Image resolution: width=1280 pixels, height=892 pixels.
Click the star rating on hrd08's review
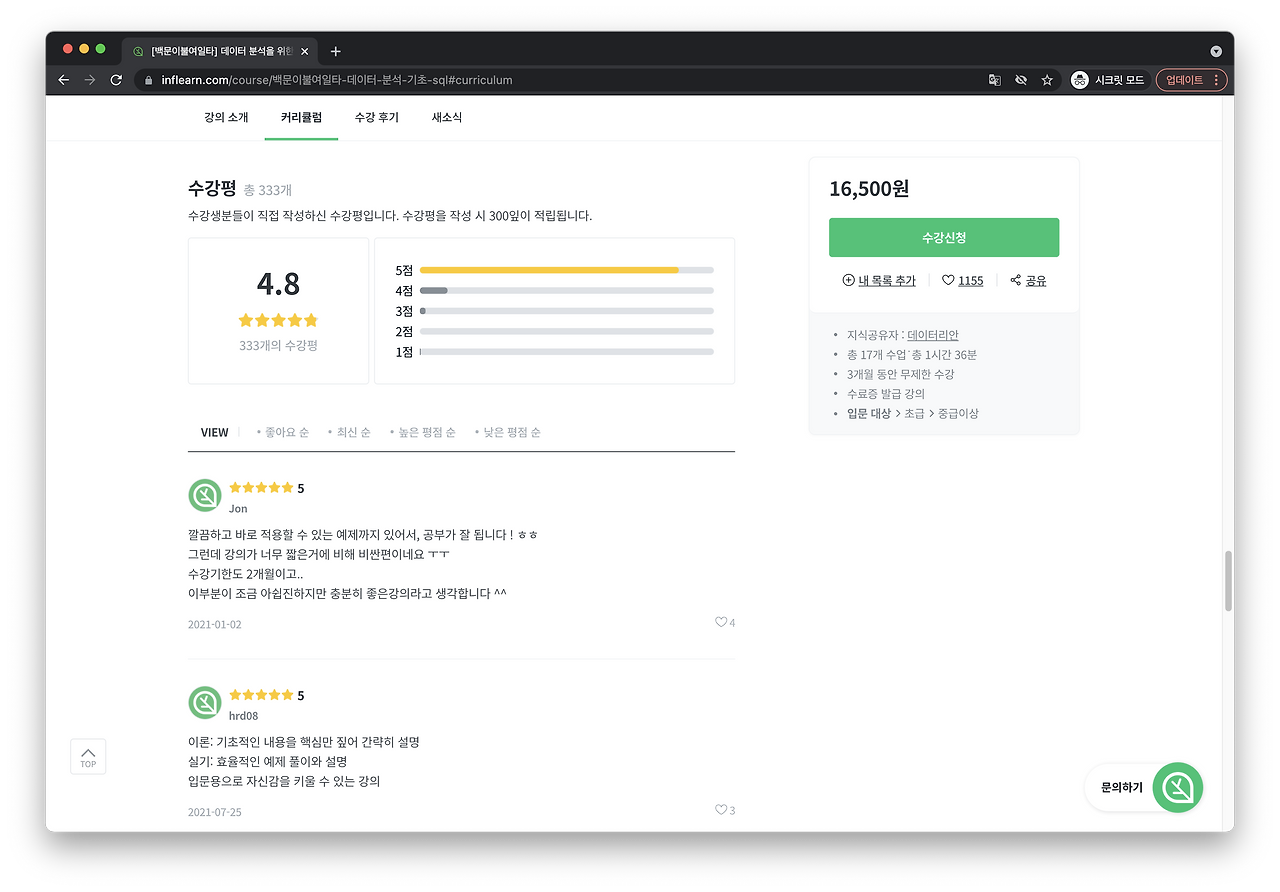point(261,695)
